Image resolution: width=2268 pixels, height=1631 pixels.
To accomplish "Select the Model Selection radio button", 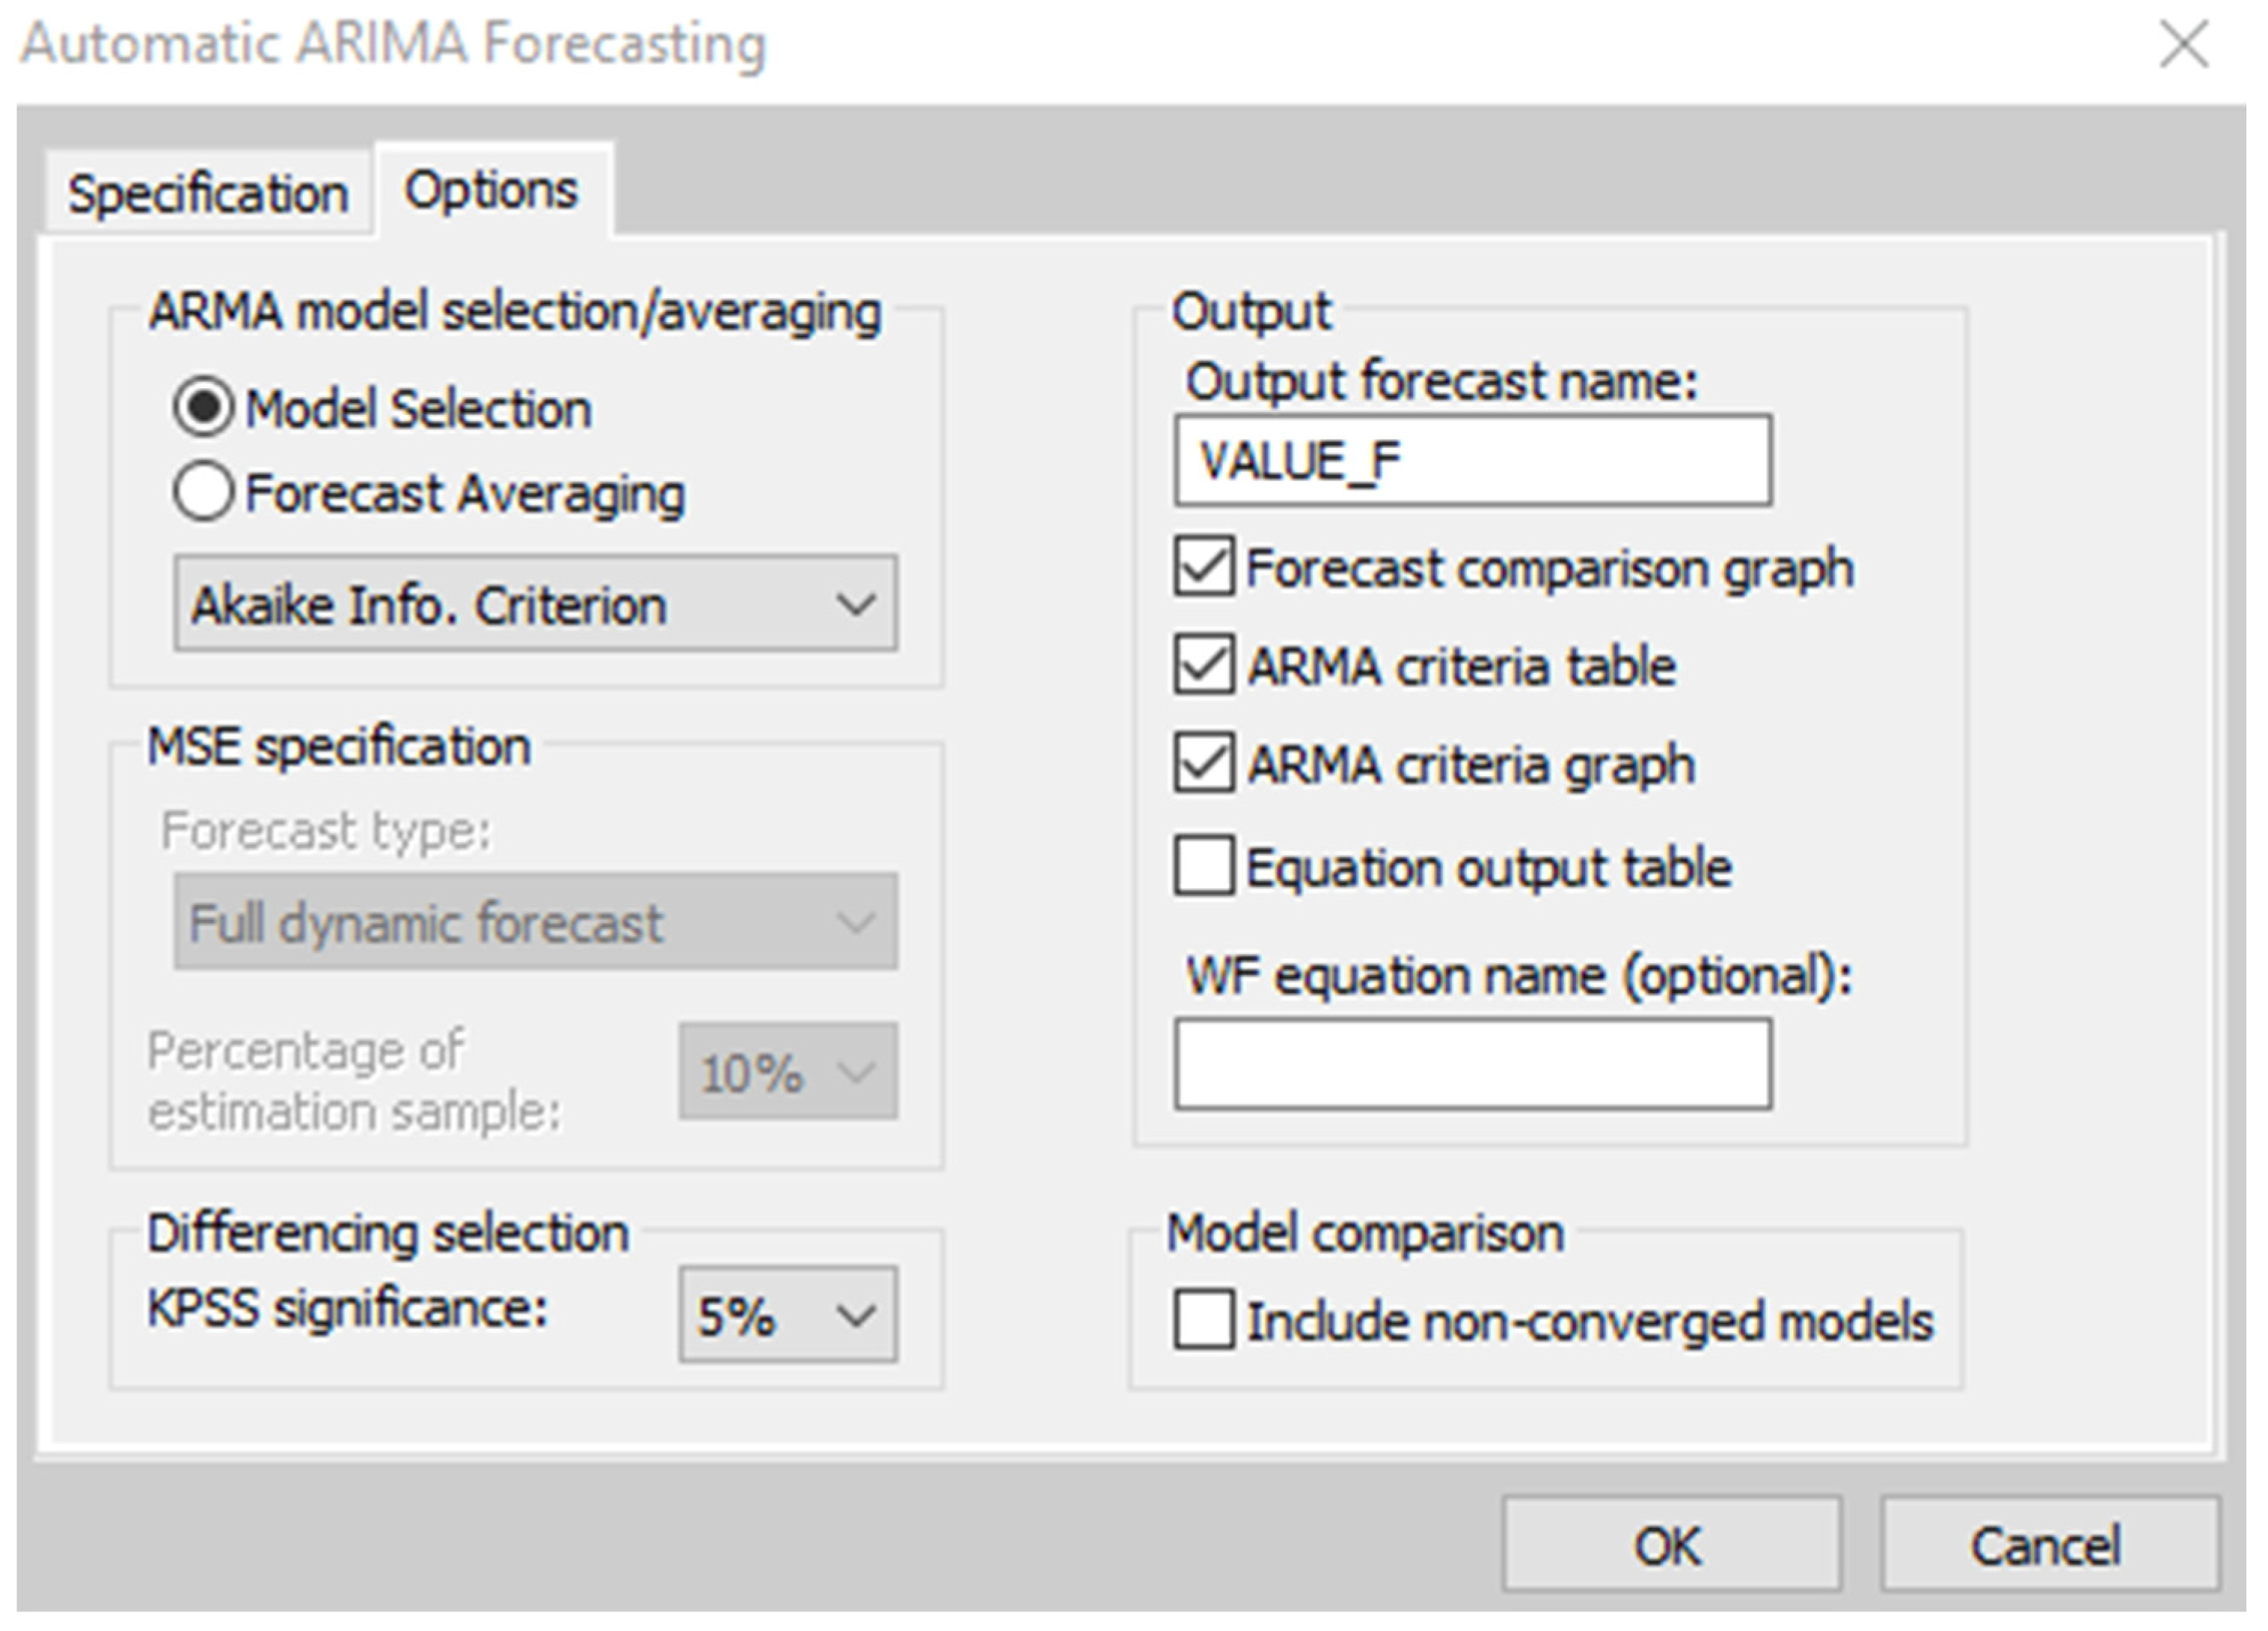I will click(204, 408).
